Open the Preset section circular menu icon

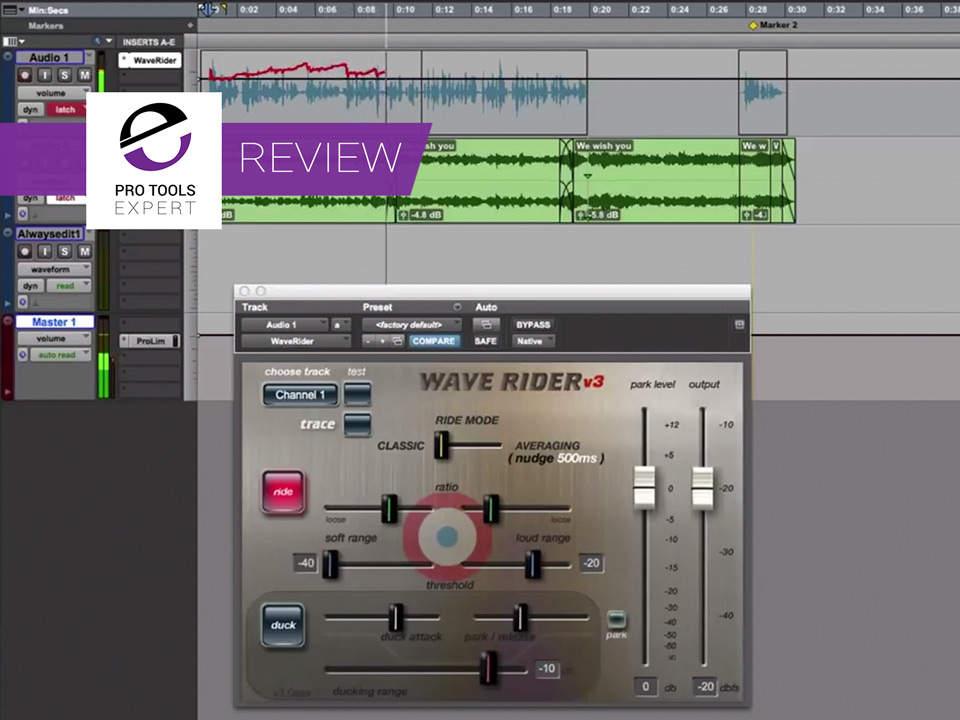click(x=457, y=307)
